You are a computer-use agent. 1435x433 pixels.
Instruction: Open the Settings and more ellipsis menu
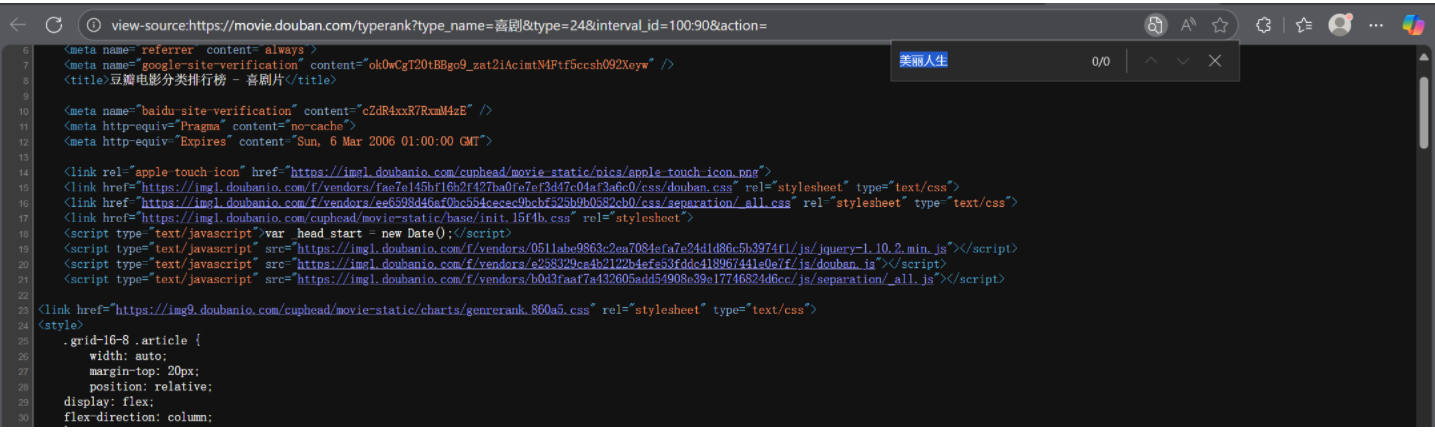click(1377, 24)
